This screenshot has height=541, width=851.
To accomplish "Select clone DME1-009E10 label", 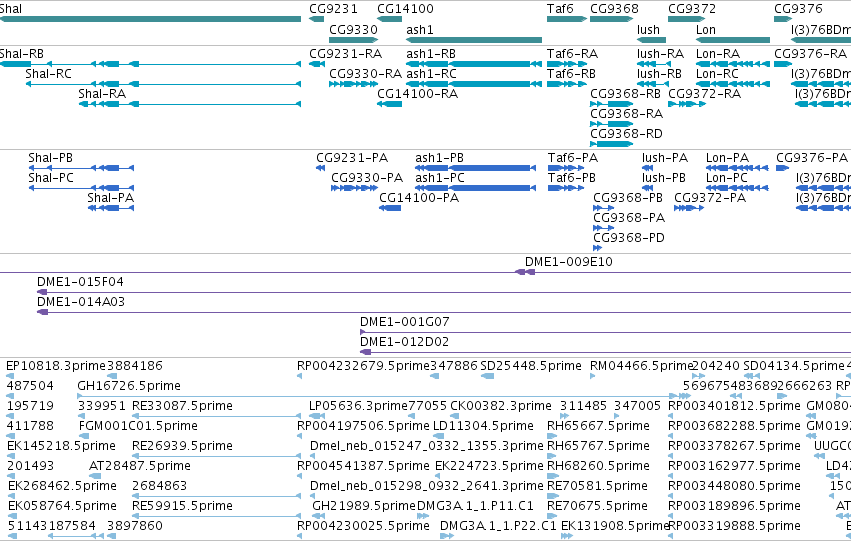I will [569, 262].
